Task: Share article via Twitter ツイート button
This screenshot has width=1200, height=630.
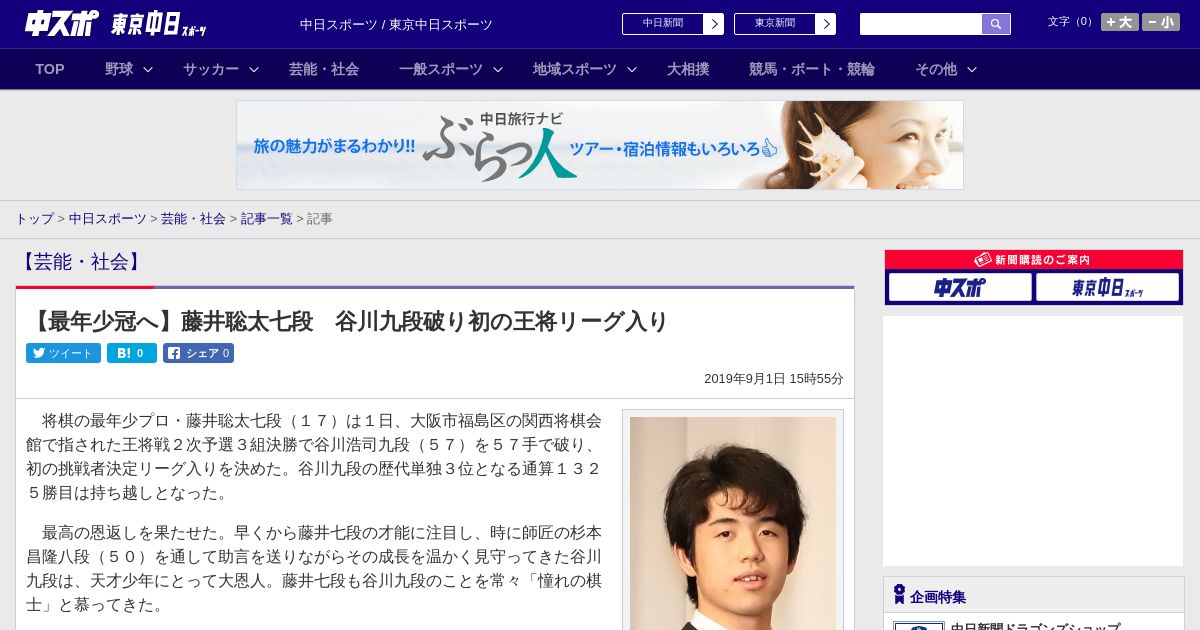Action: (x=63, y=353)
